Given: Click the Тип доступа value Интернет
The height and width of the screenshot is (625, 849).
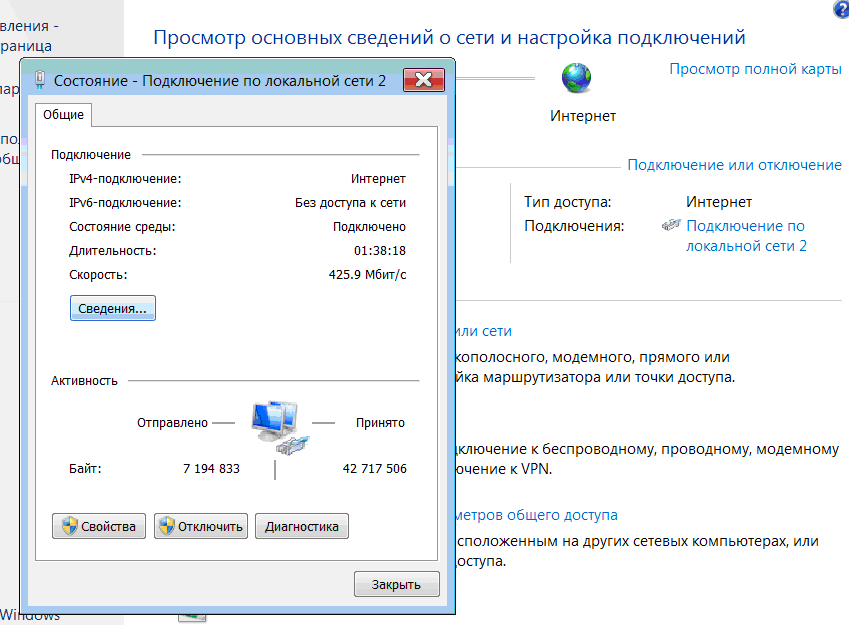Looking at the screenshot, I should pyautogui.click(x=719, y=202).
